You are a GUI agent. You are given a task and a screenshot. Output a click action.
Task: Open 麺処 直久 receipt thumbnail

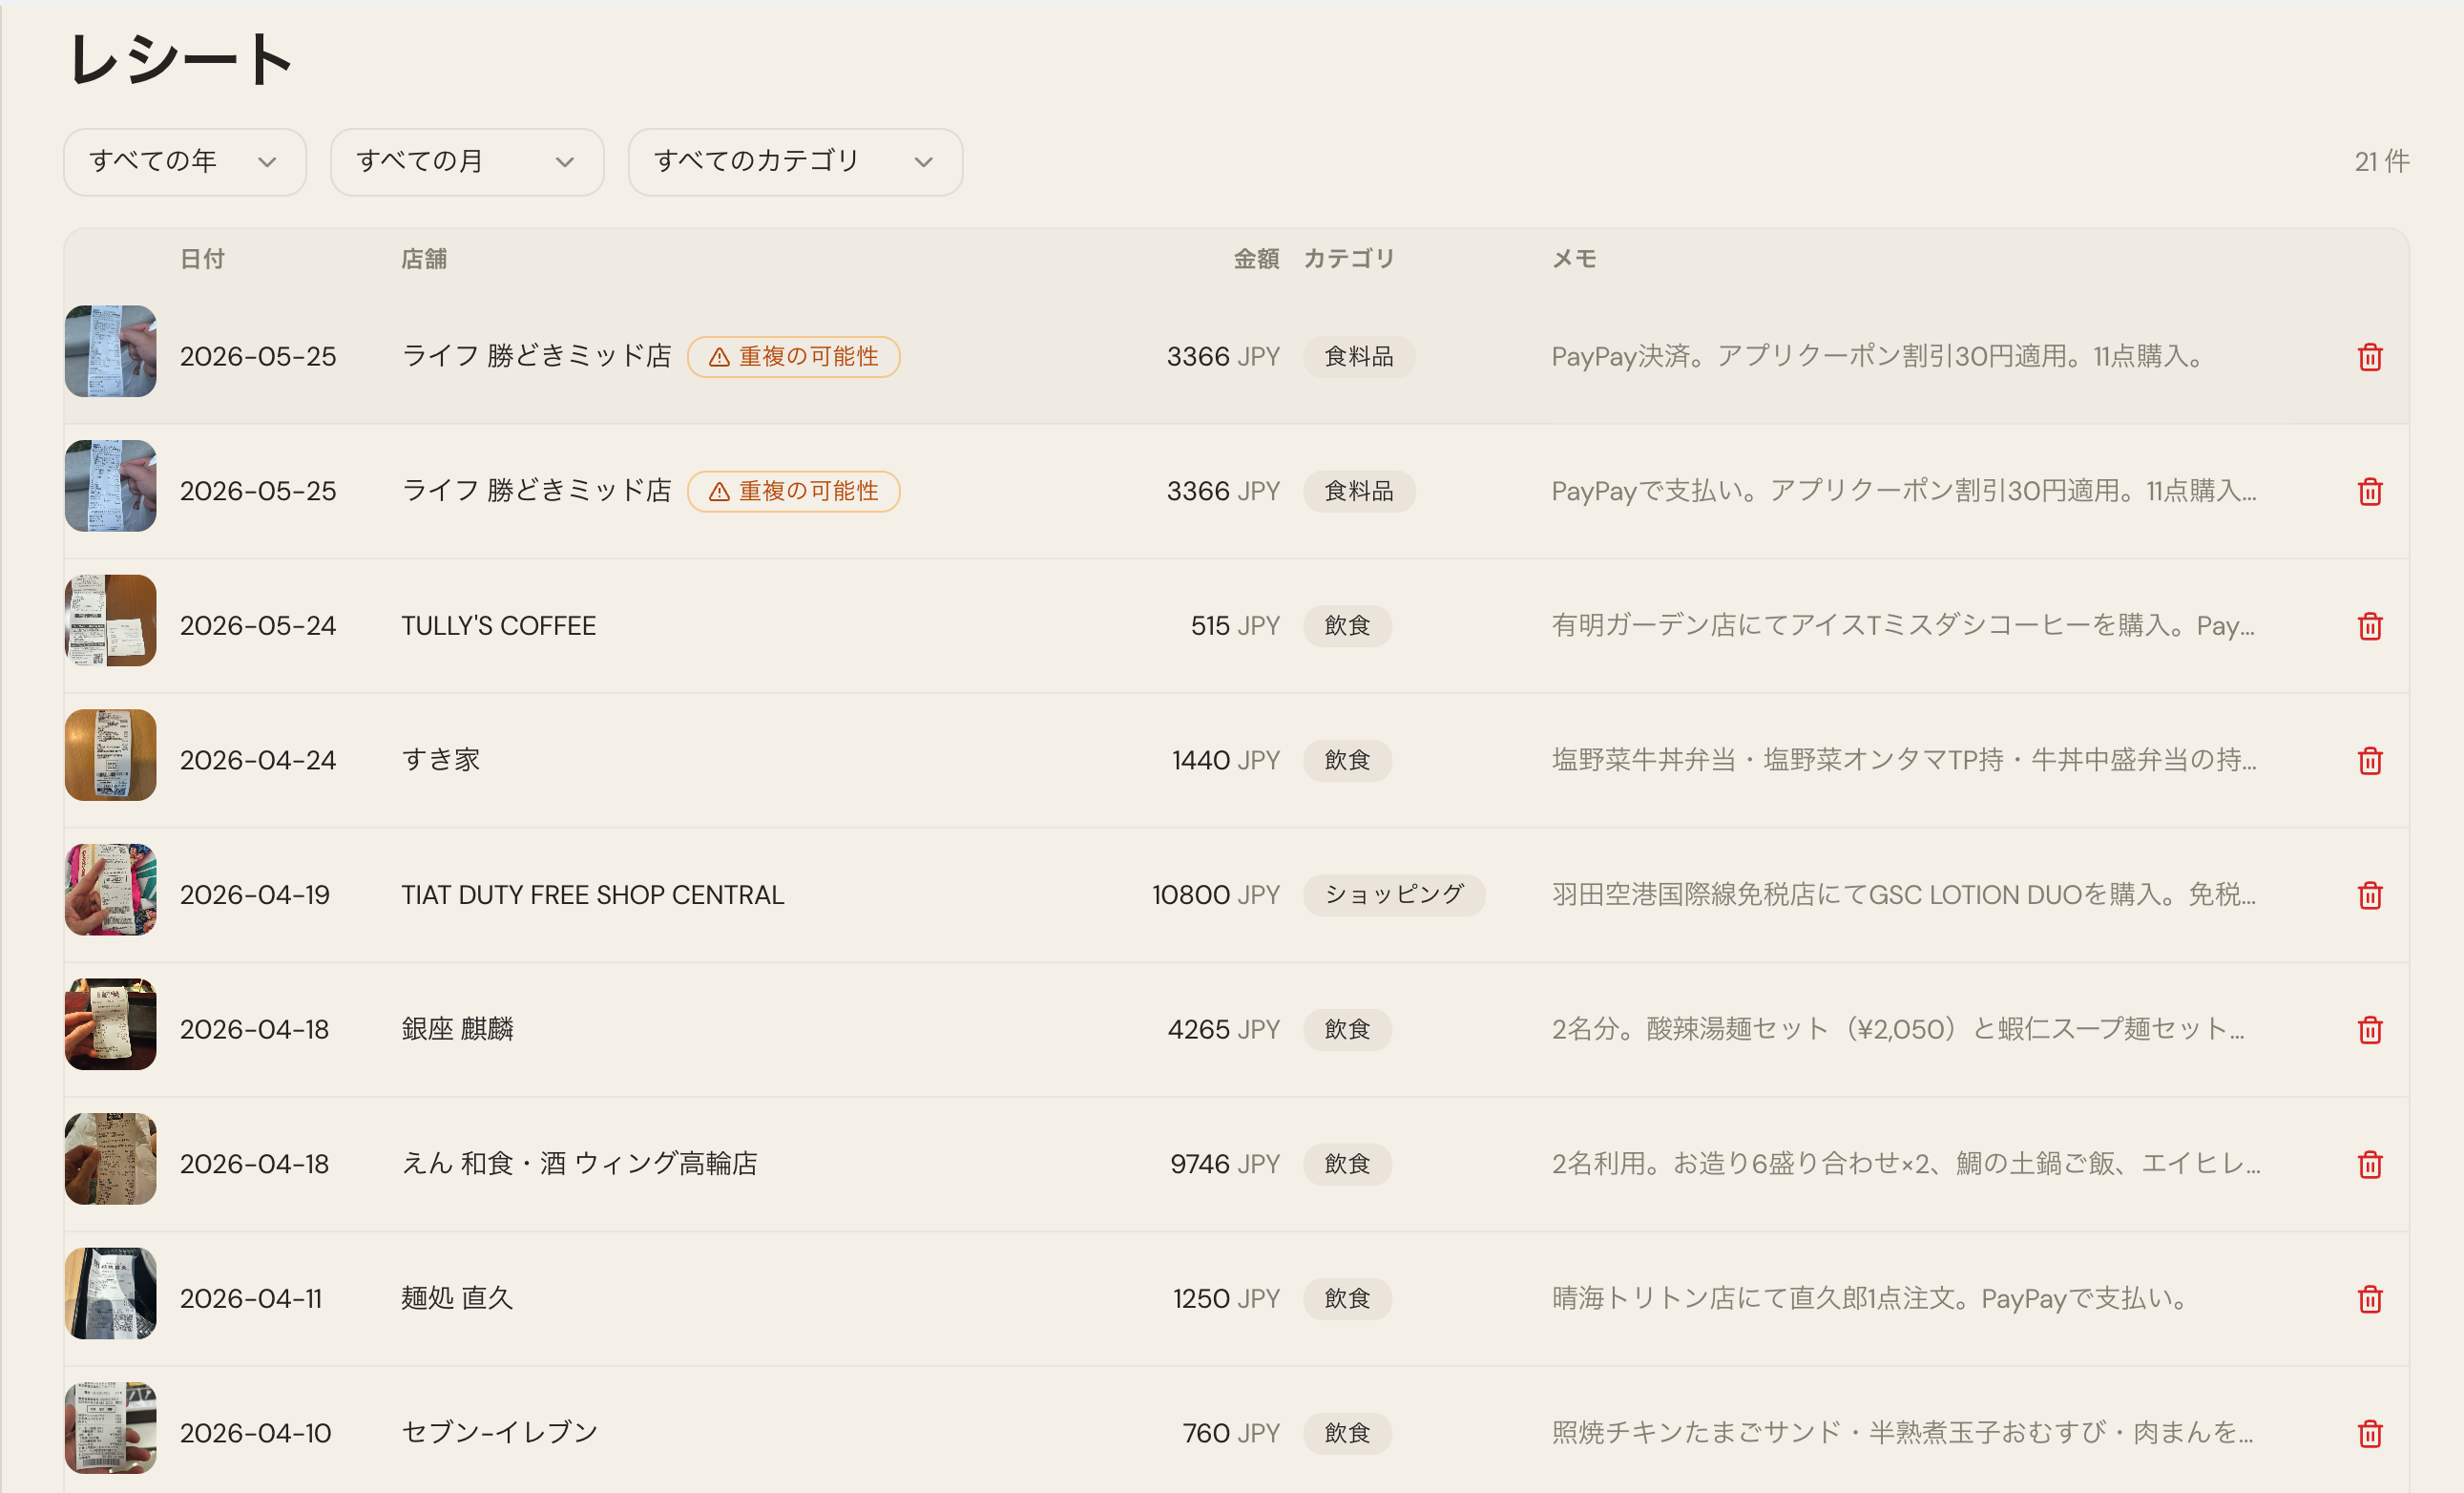tap(111, 1293)
